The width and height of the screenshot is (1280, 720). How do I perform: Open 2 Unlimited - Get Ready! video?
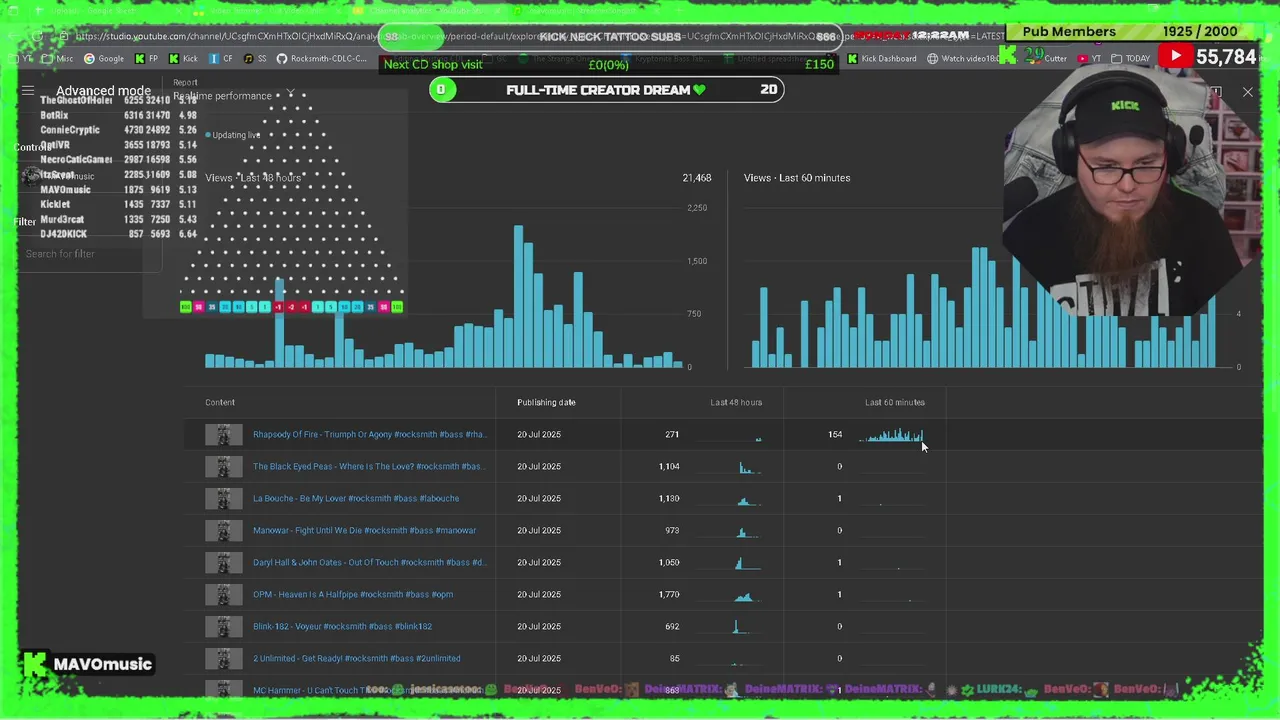click(357, 658)
